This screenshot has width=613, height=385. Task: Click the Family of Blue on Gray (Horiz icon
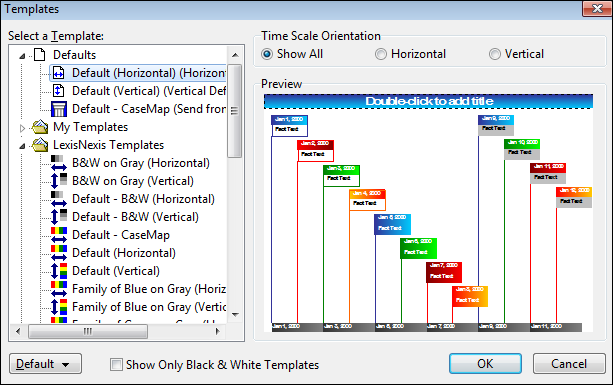[59, 289]
